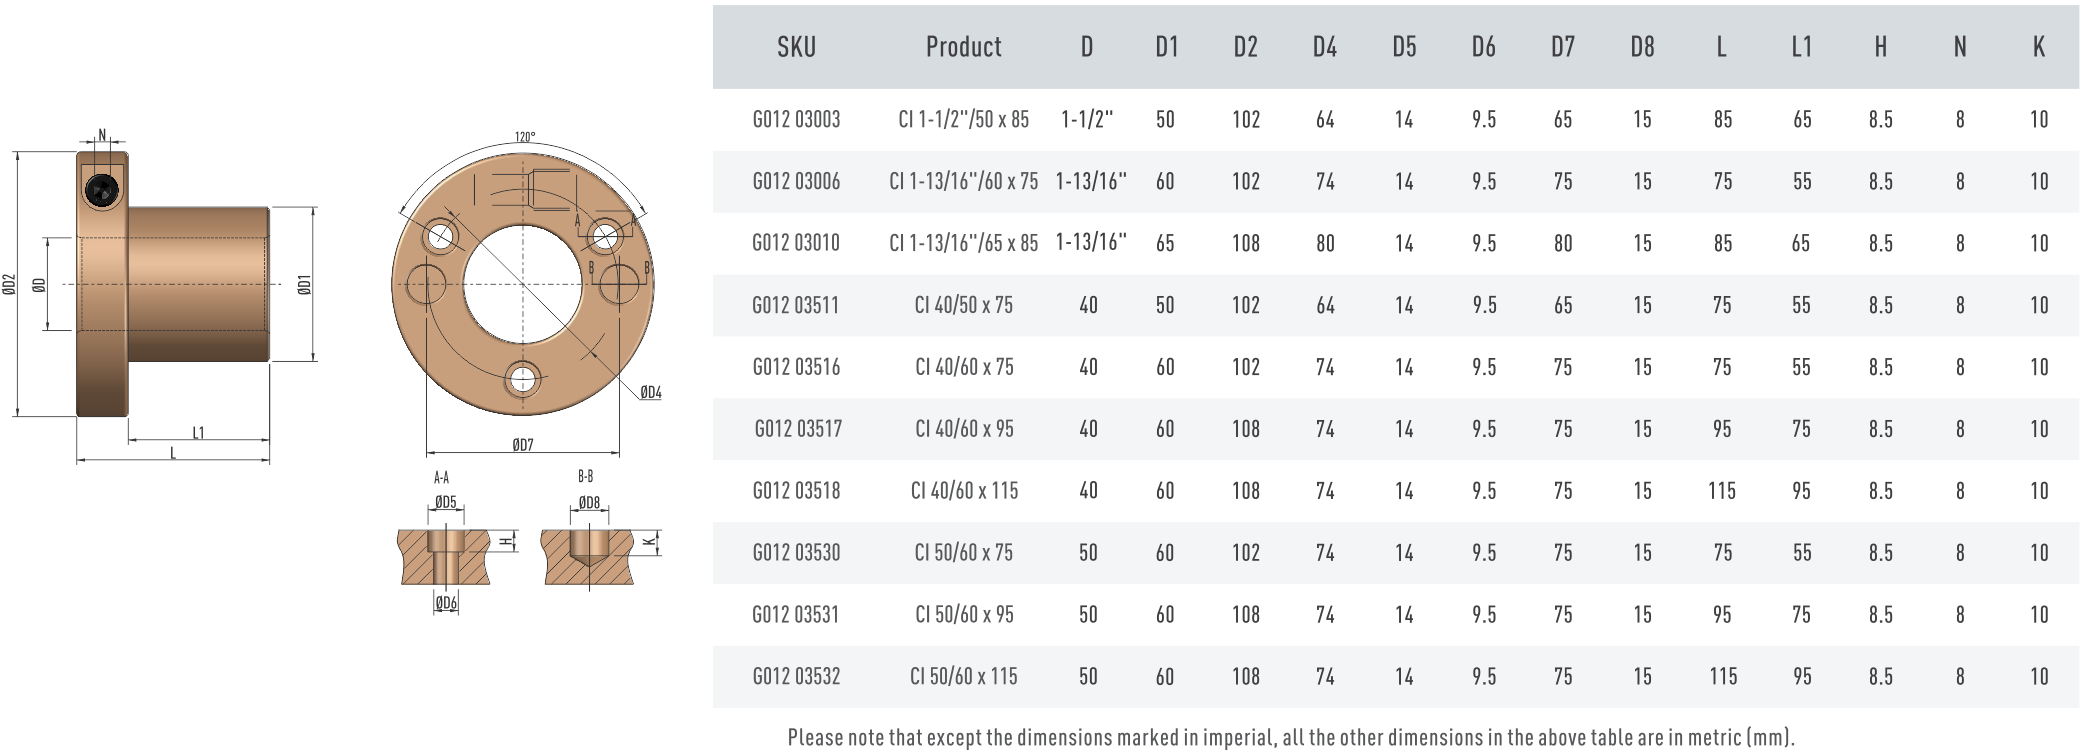Select the CI 50/60 x 95 product cell
This screenshot has height=753, width=2085.
pyautogui.click(x=964, y=615)
